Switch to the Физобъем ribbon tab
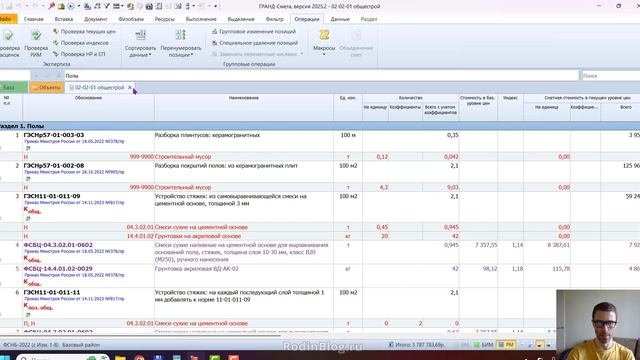Viewport: 640px width, 360px height. 131,19
